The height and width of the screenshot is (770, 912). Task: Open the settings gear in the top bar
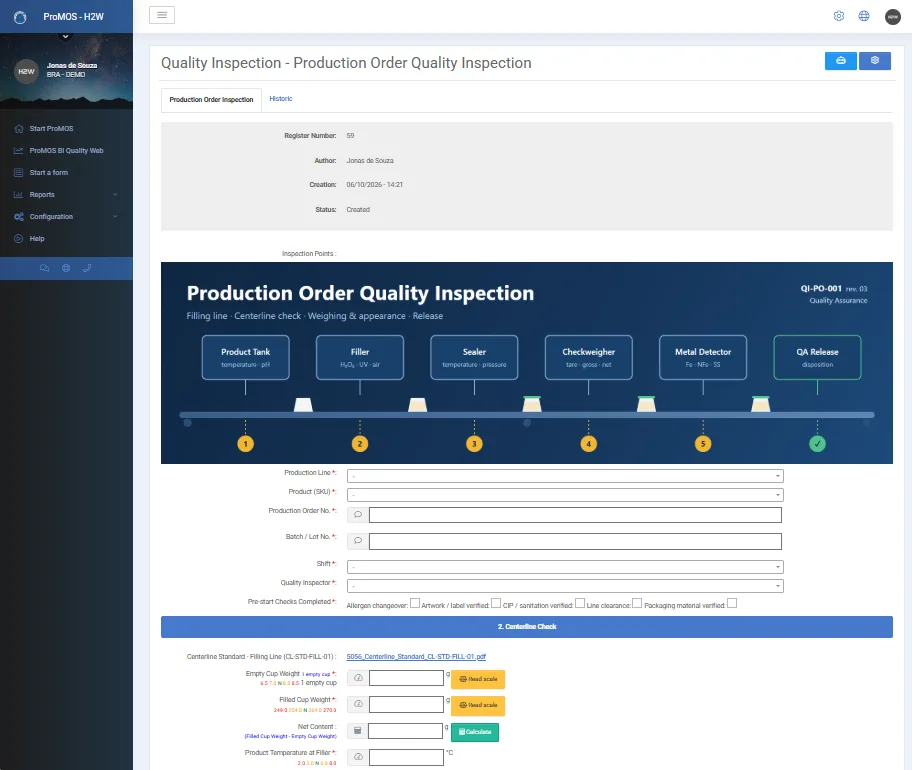(839, 16)
